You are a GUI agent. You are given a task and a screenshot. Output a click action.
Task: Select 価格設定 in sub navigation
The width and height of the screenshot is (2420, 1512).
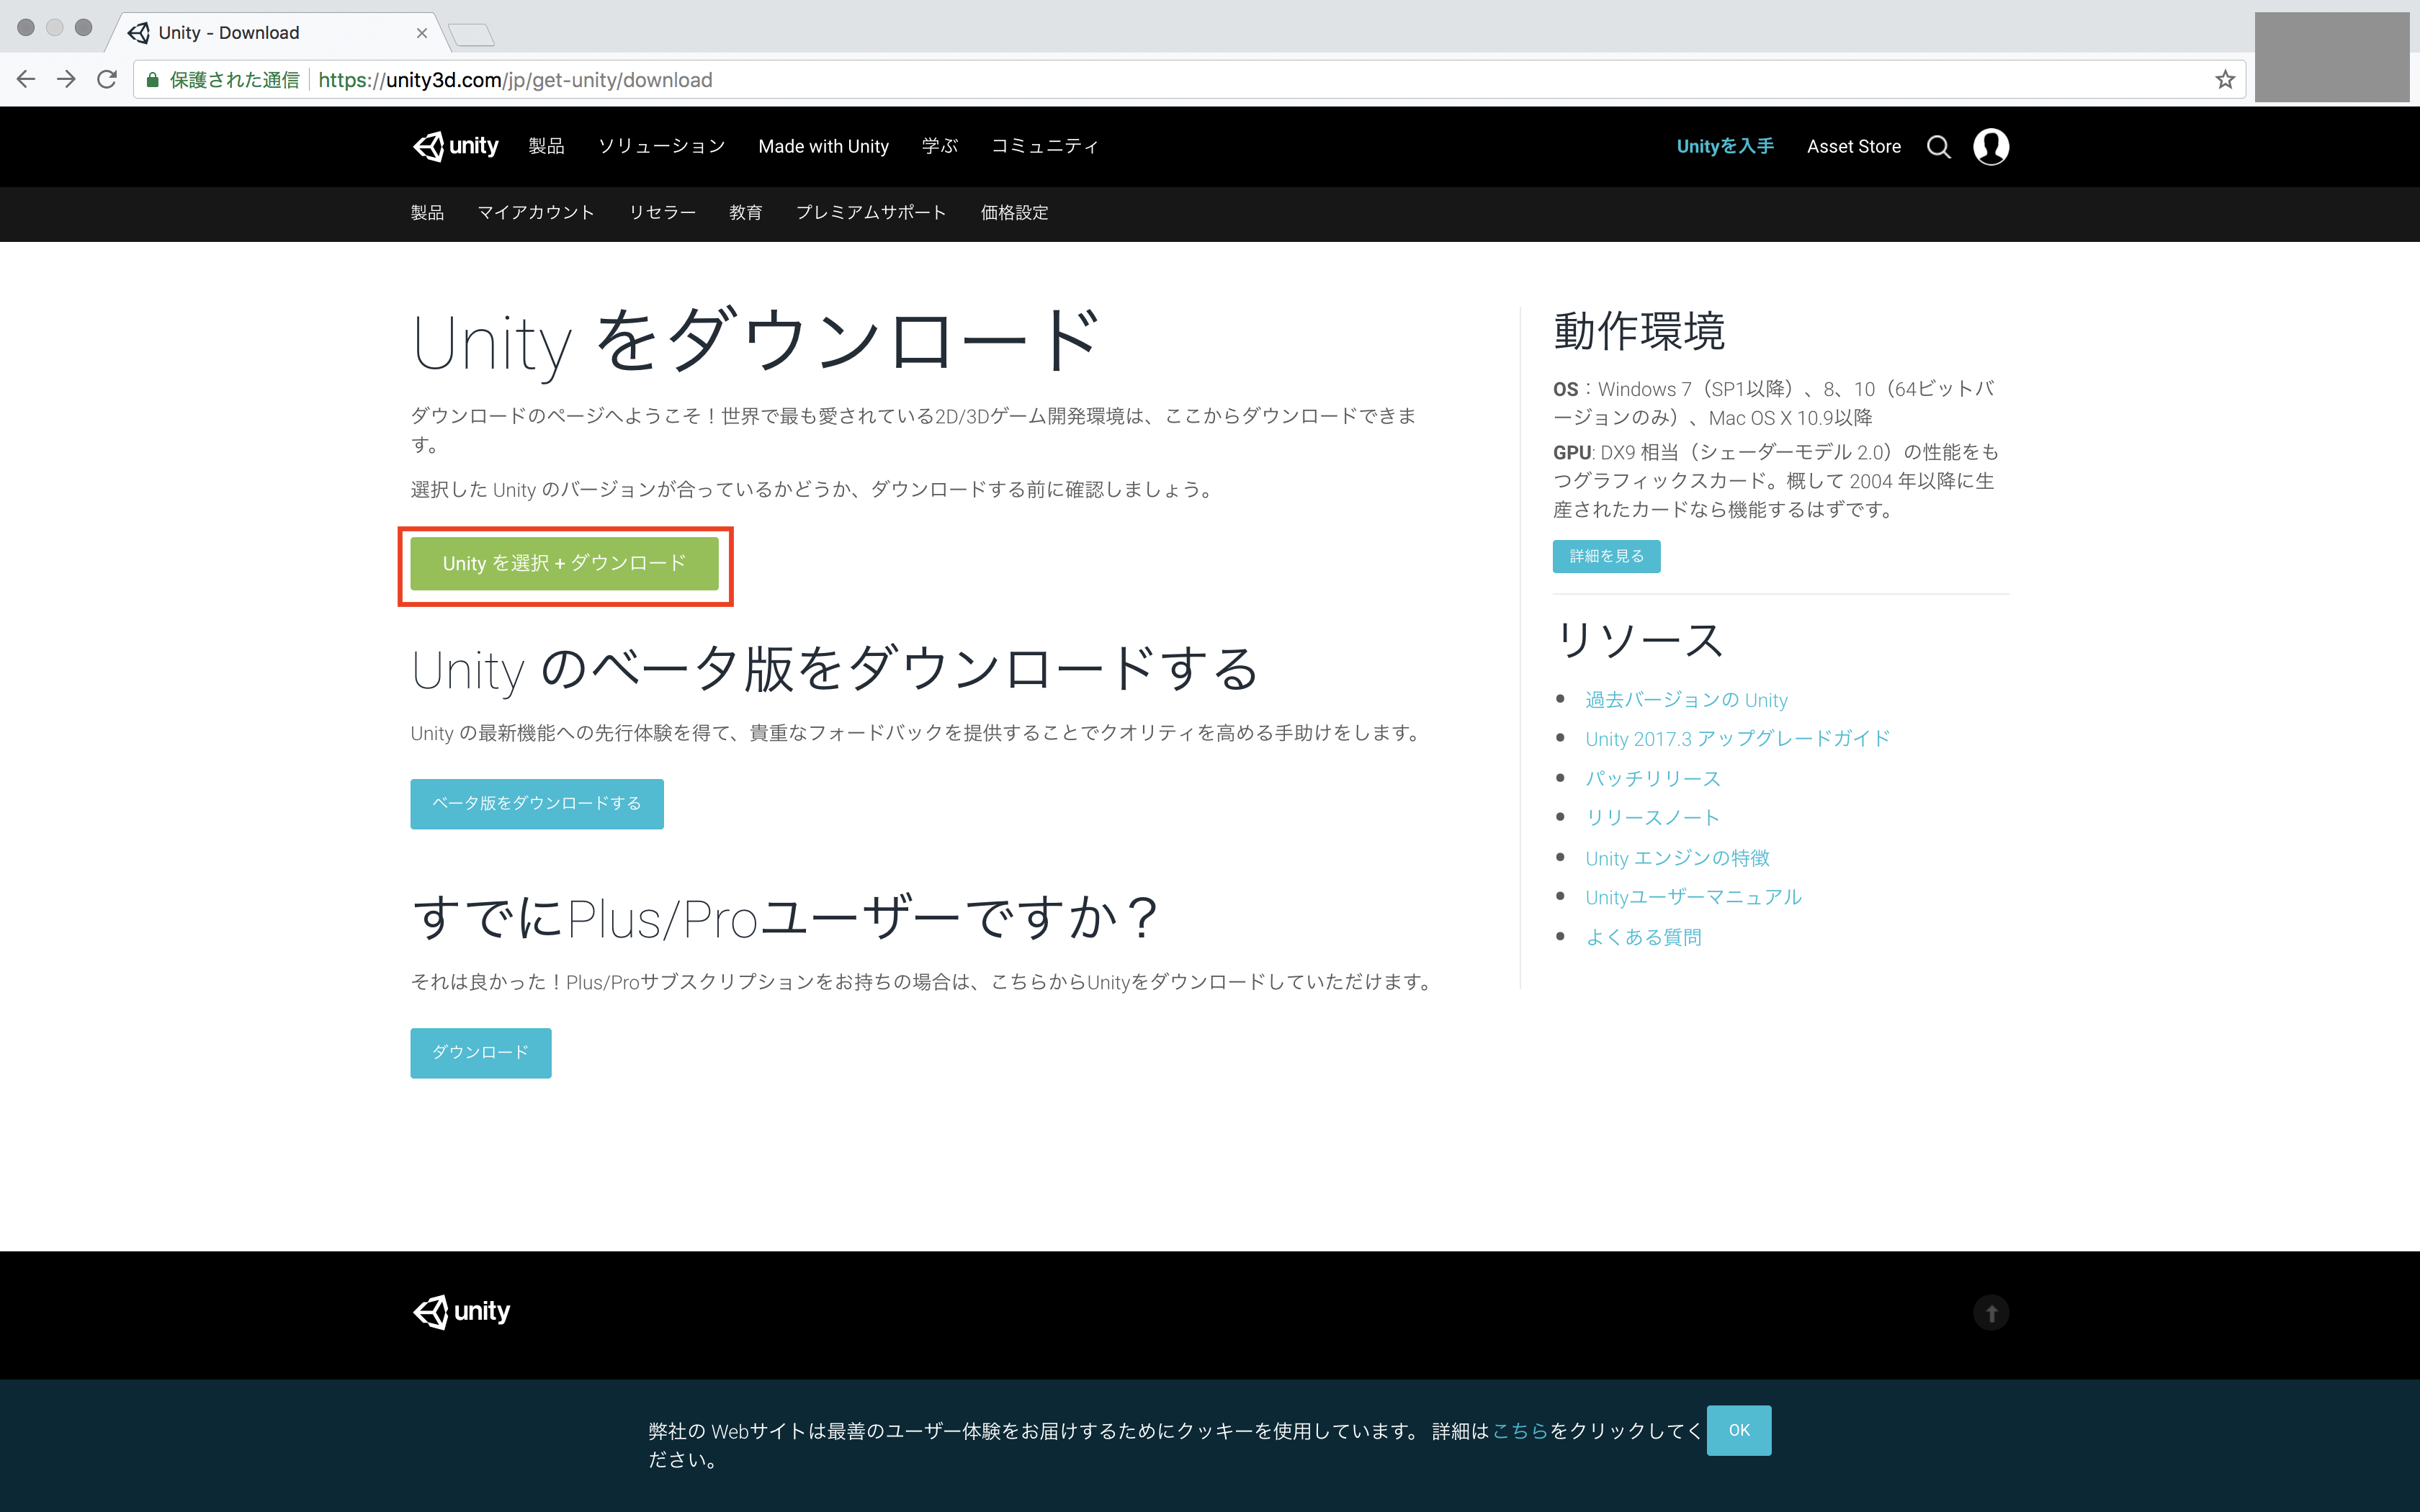pos(1014,212)
